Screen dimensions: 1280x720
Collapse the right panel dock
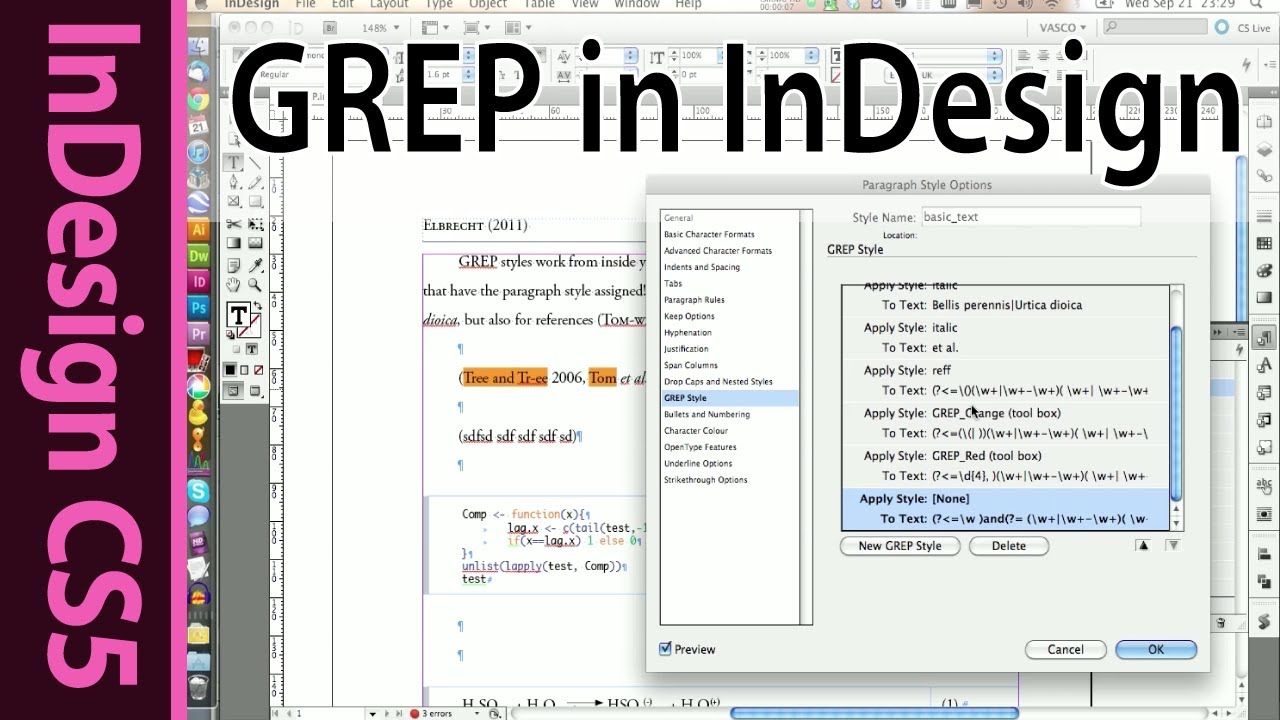pyautogui.click(x=1273, y=93)
